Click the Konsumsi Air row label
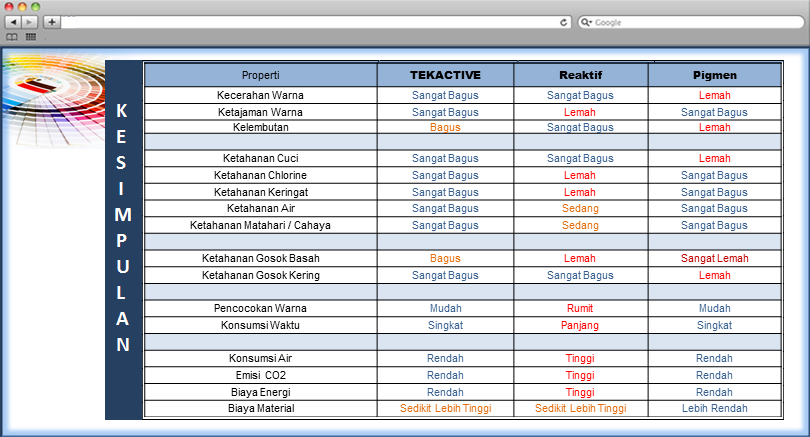Viewport: 810px width, 437px height. point(261,358)
